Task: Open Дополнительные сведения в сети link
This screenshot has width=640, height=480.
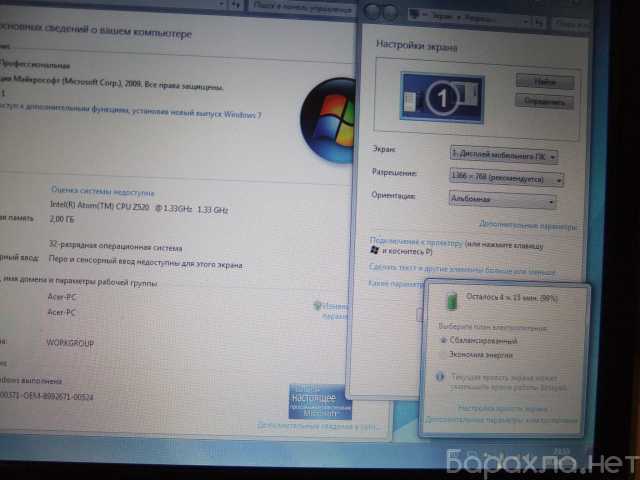Action: 318,426
